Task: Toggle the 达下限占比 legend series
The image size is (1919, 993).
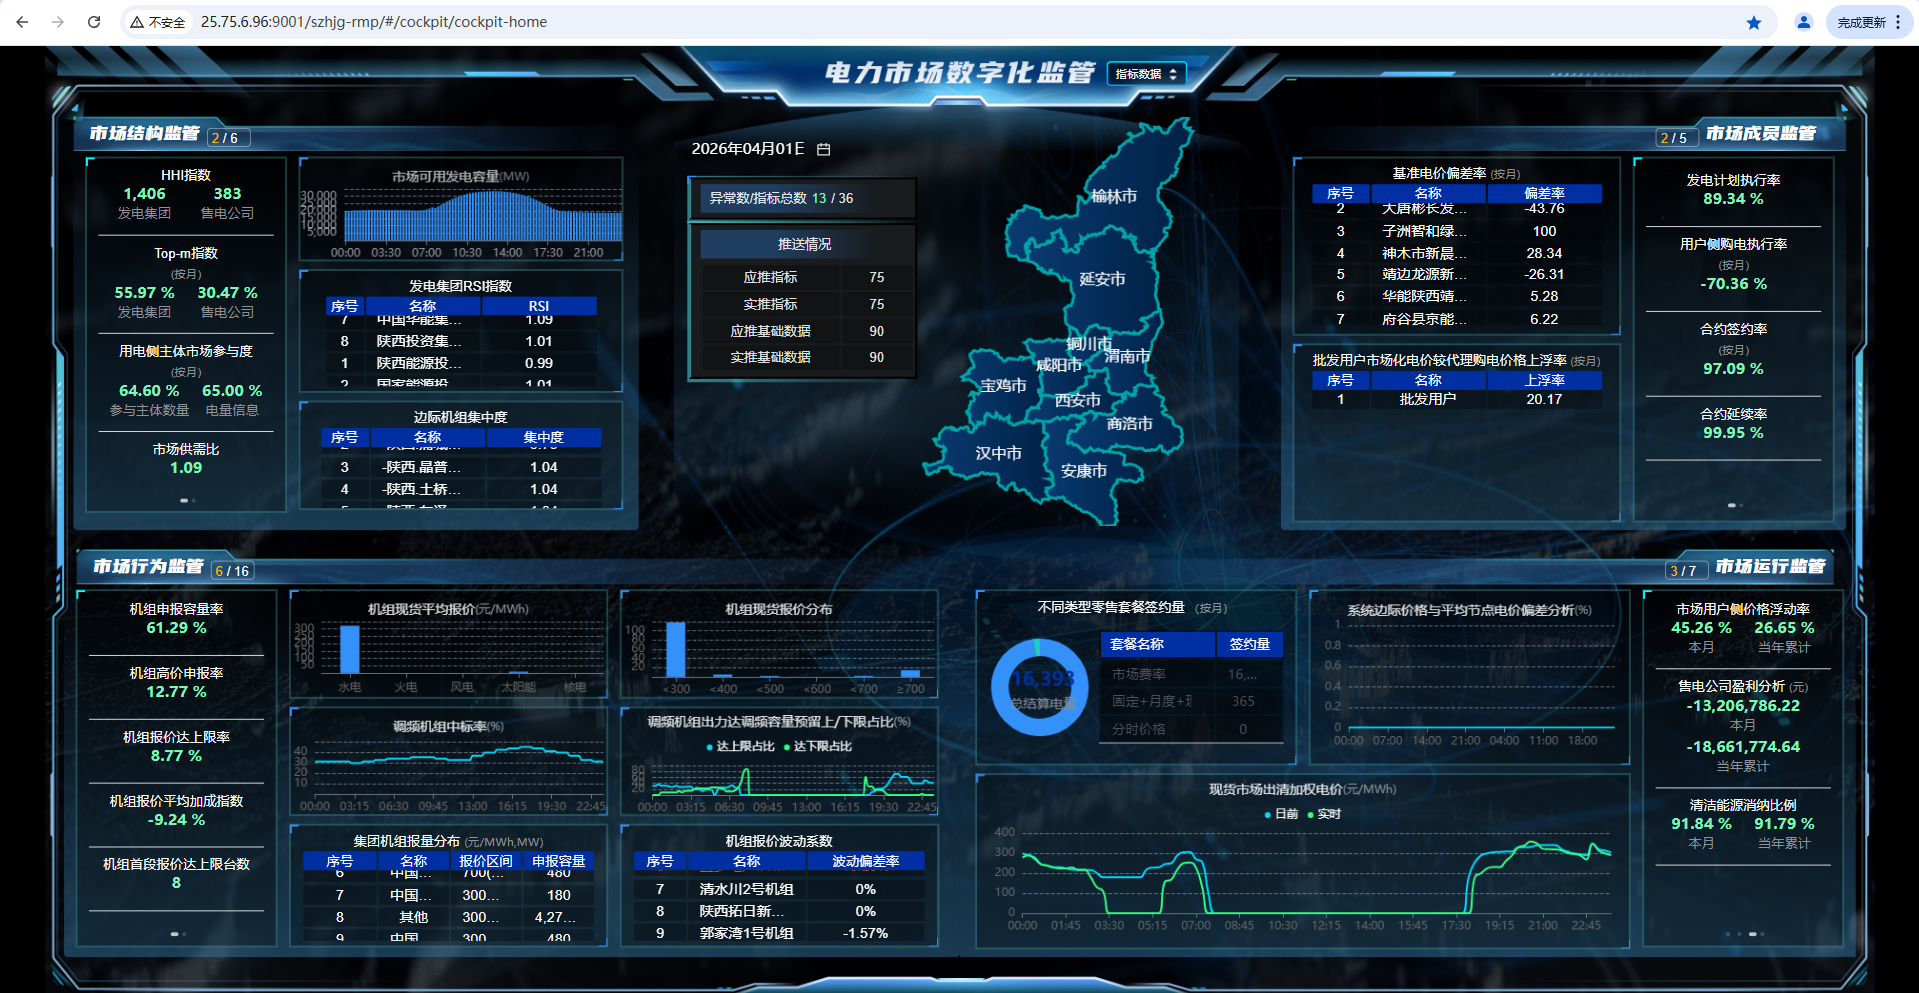Action: pyautogui.click(x=818, y=746)
